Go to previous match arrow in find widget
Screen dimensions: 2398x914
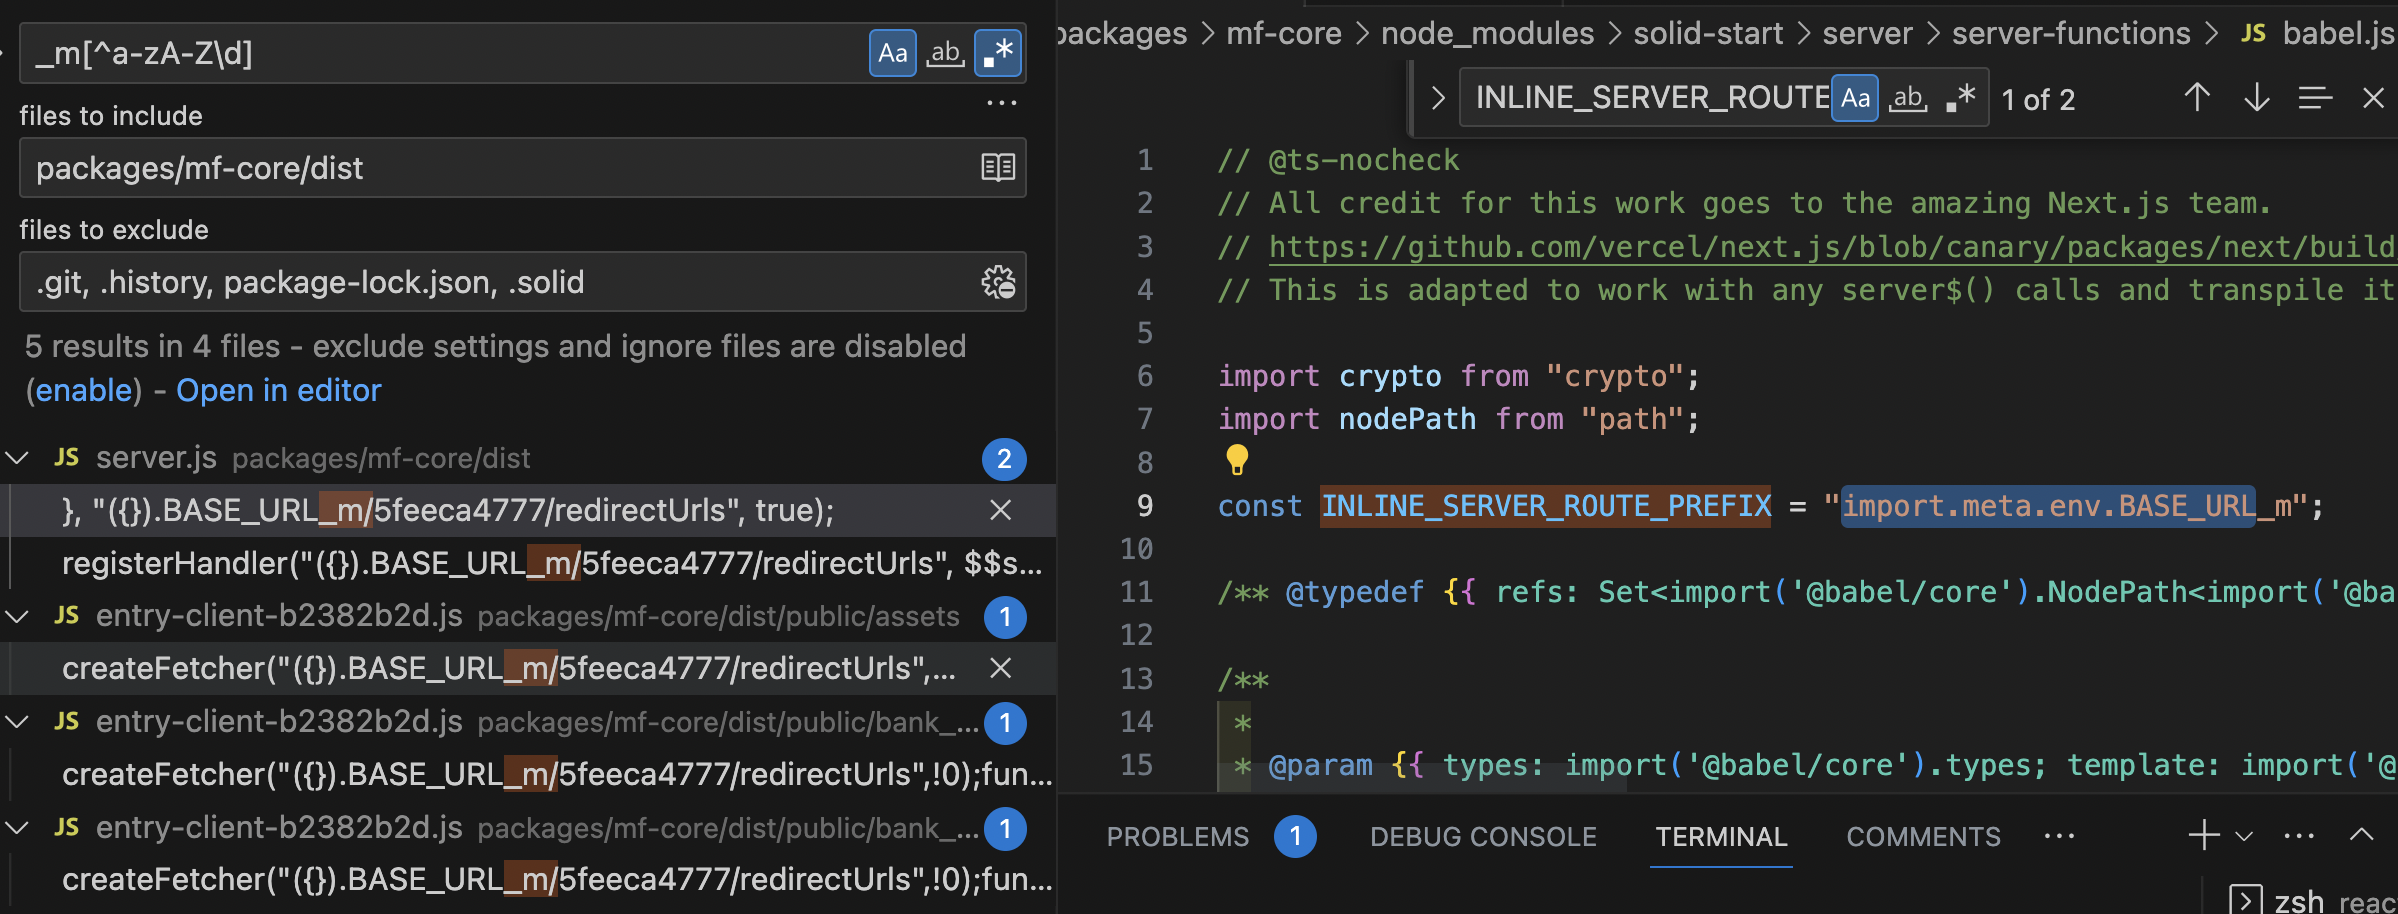coord(2196,97)
